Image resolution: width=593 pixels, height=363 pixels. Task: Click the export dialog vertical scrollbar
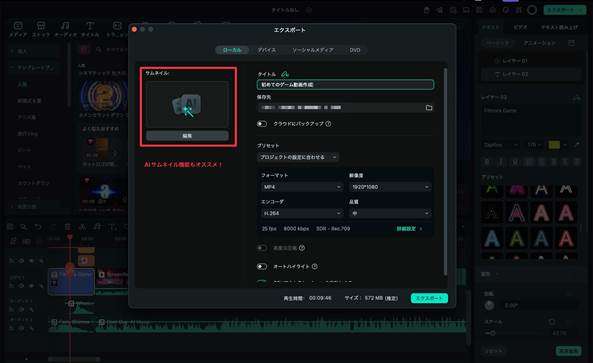click(x=446, y=172)
